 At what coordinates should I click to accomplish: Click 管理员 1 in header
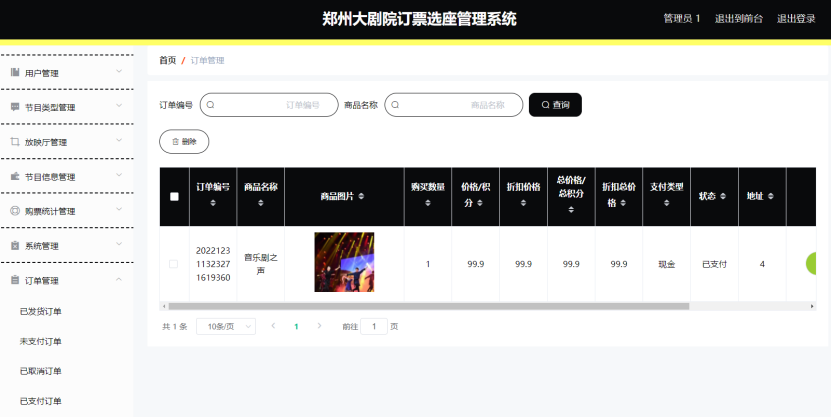pos(682,19)
